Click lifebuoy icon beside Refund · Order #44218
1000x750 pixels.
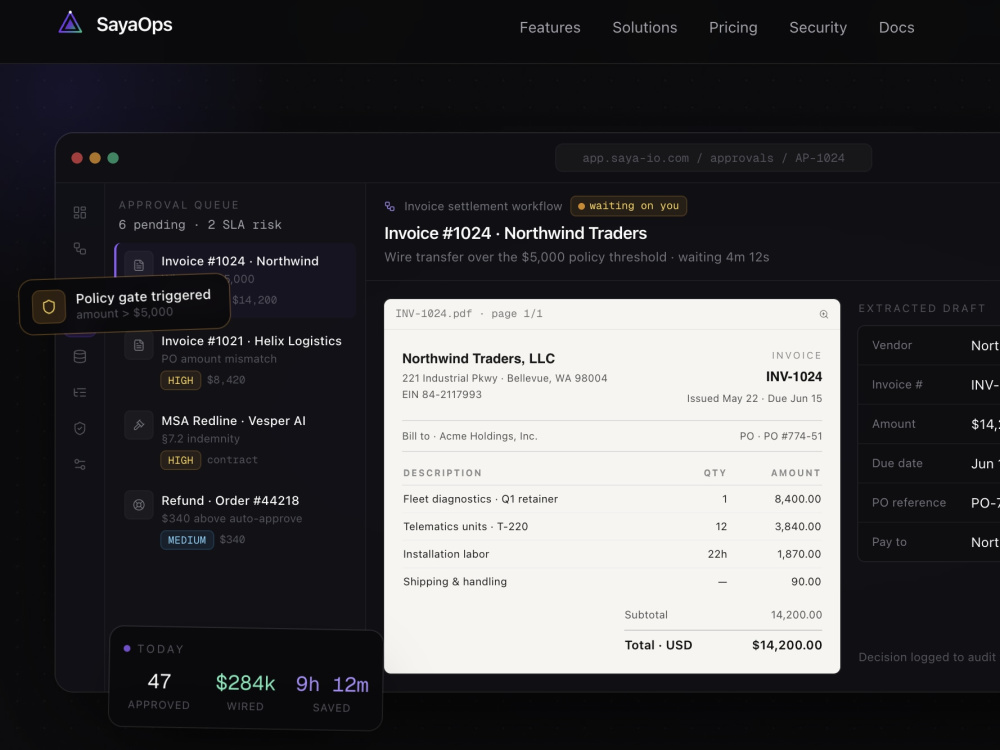click(x=138, y=505)
